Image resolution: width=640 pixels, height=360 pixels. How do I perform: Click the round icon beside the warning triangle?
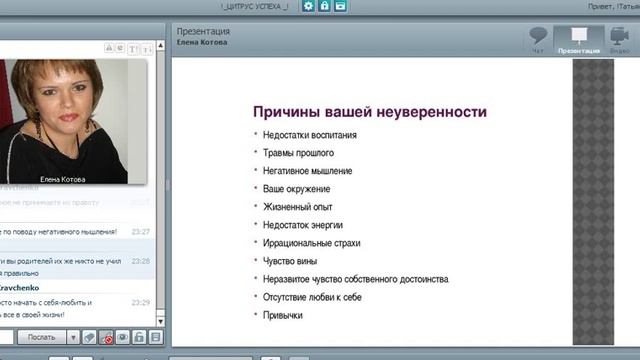[x=120, y=48]
